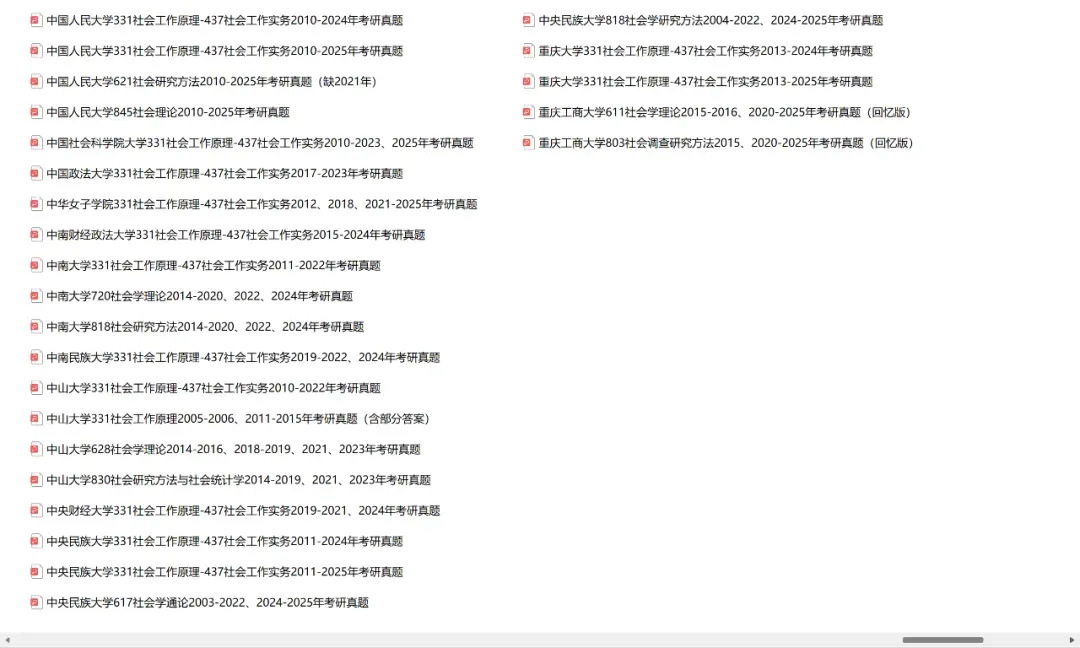Viewport: 1080px width, 648px height.
Task: Select file name 中国人民大学845社会理论2010-2025年考研真题
Action: 168,112
